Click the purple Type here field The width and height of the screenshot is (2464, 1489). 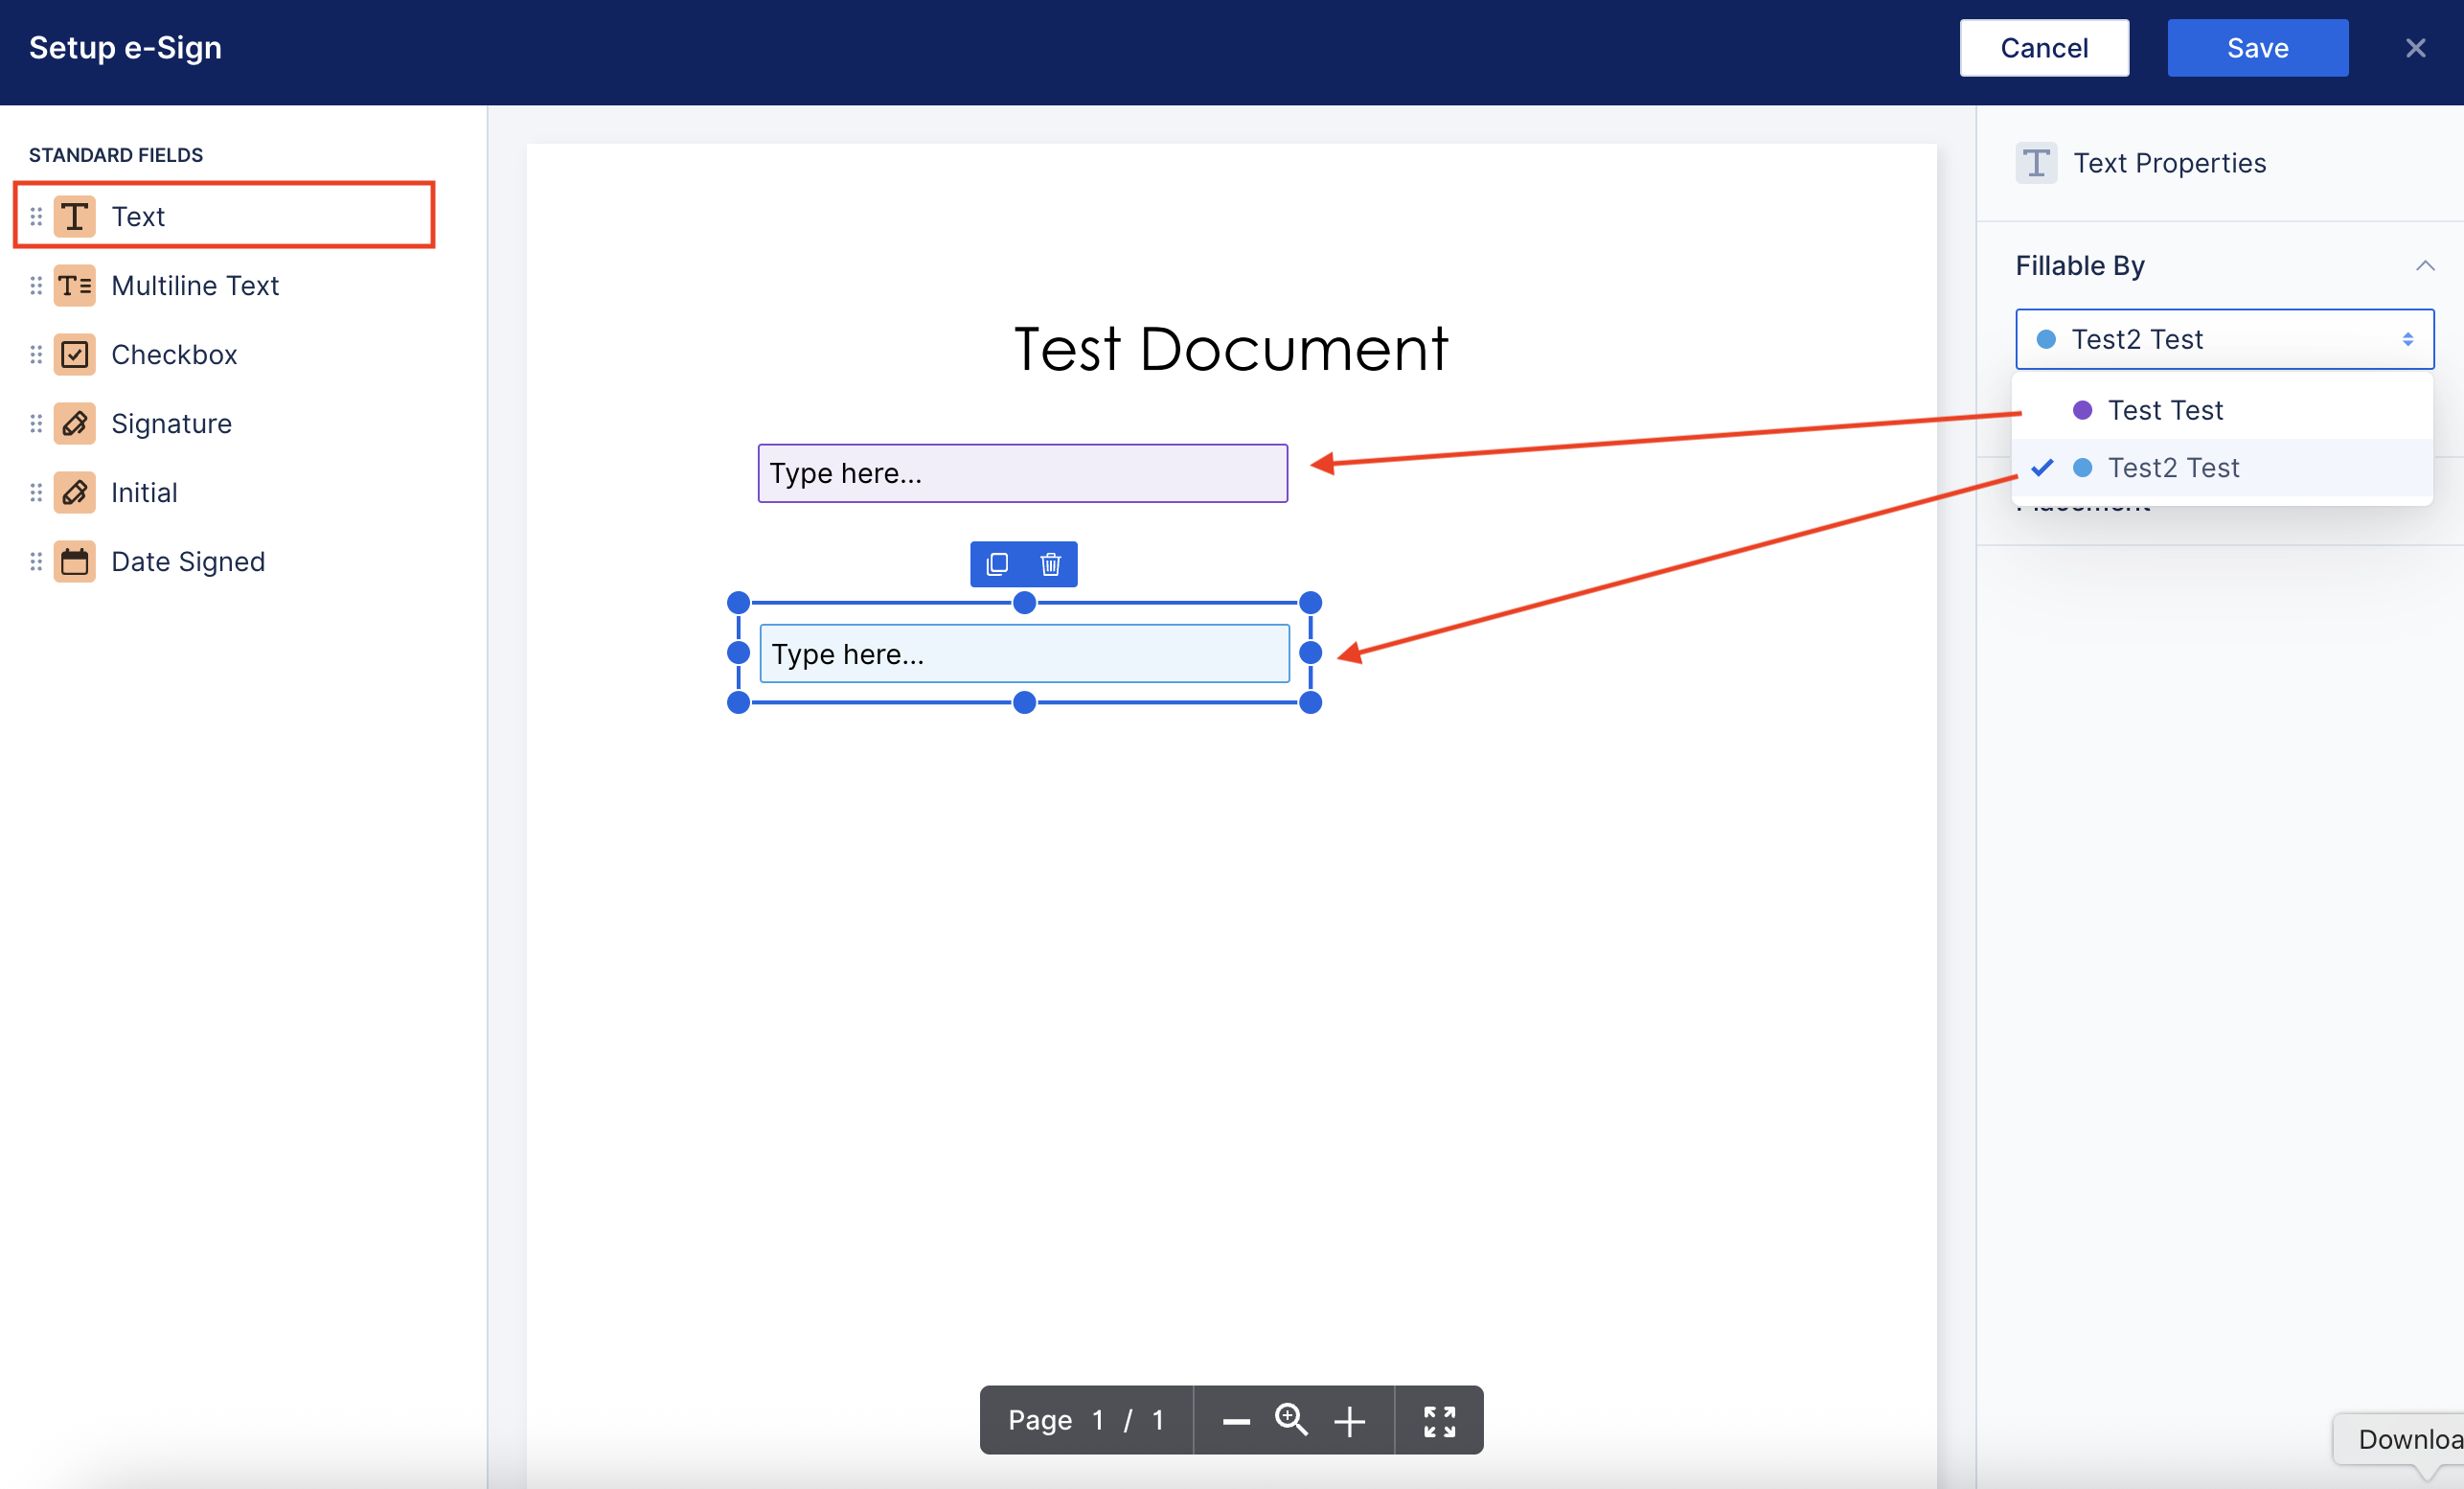(1022, 473)
